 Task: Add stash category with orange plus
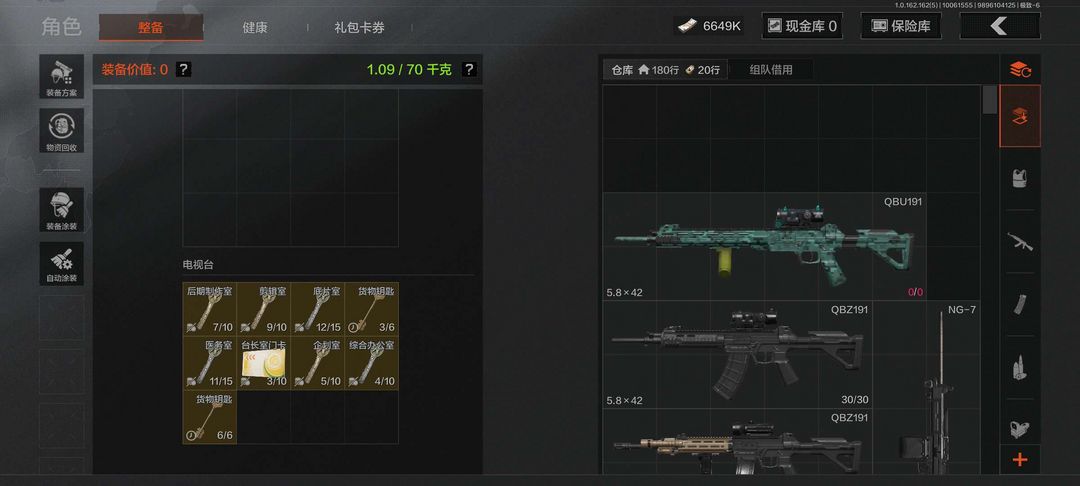[x=1020, y=460]
